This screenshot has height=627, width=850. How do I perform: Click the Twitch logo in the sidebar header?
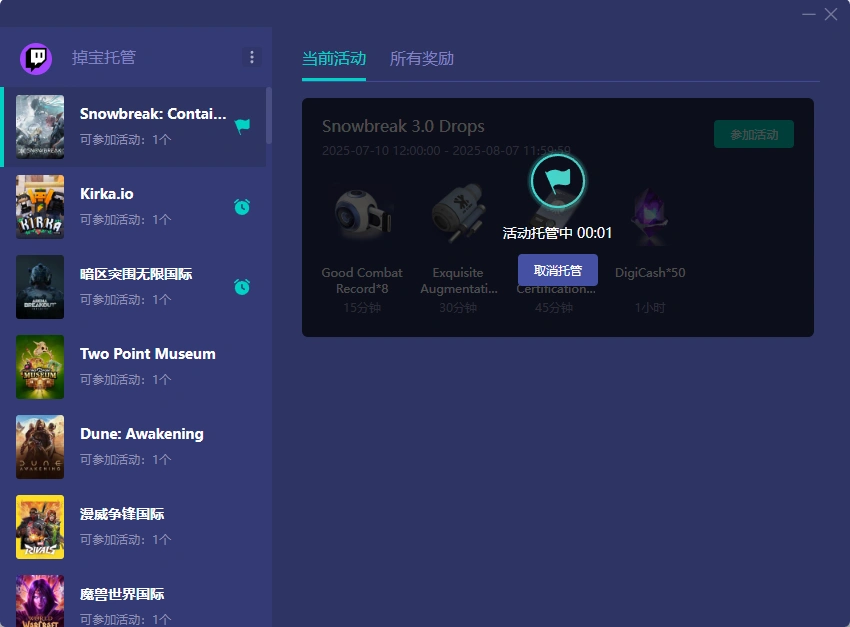[37, 57]
